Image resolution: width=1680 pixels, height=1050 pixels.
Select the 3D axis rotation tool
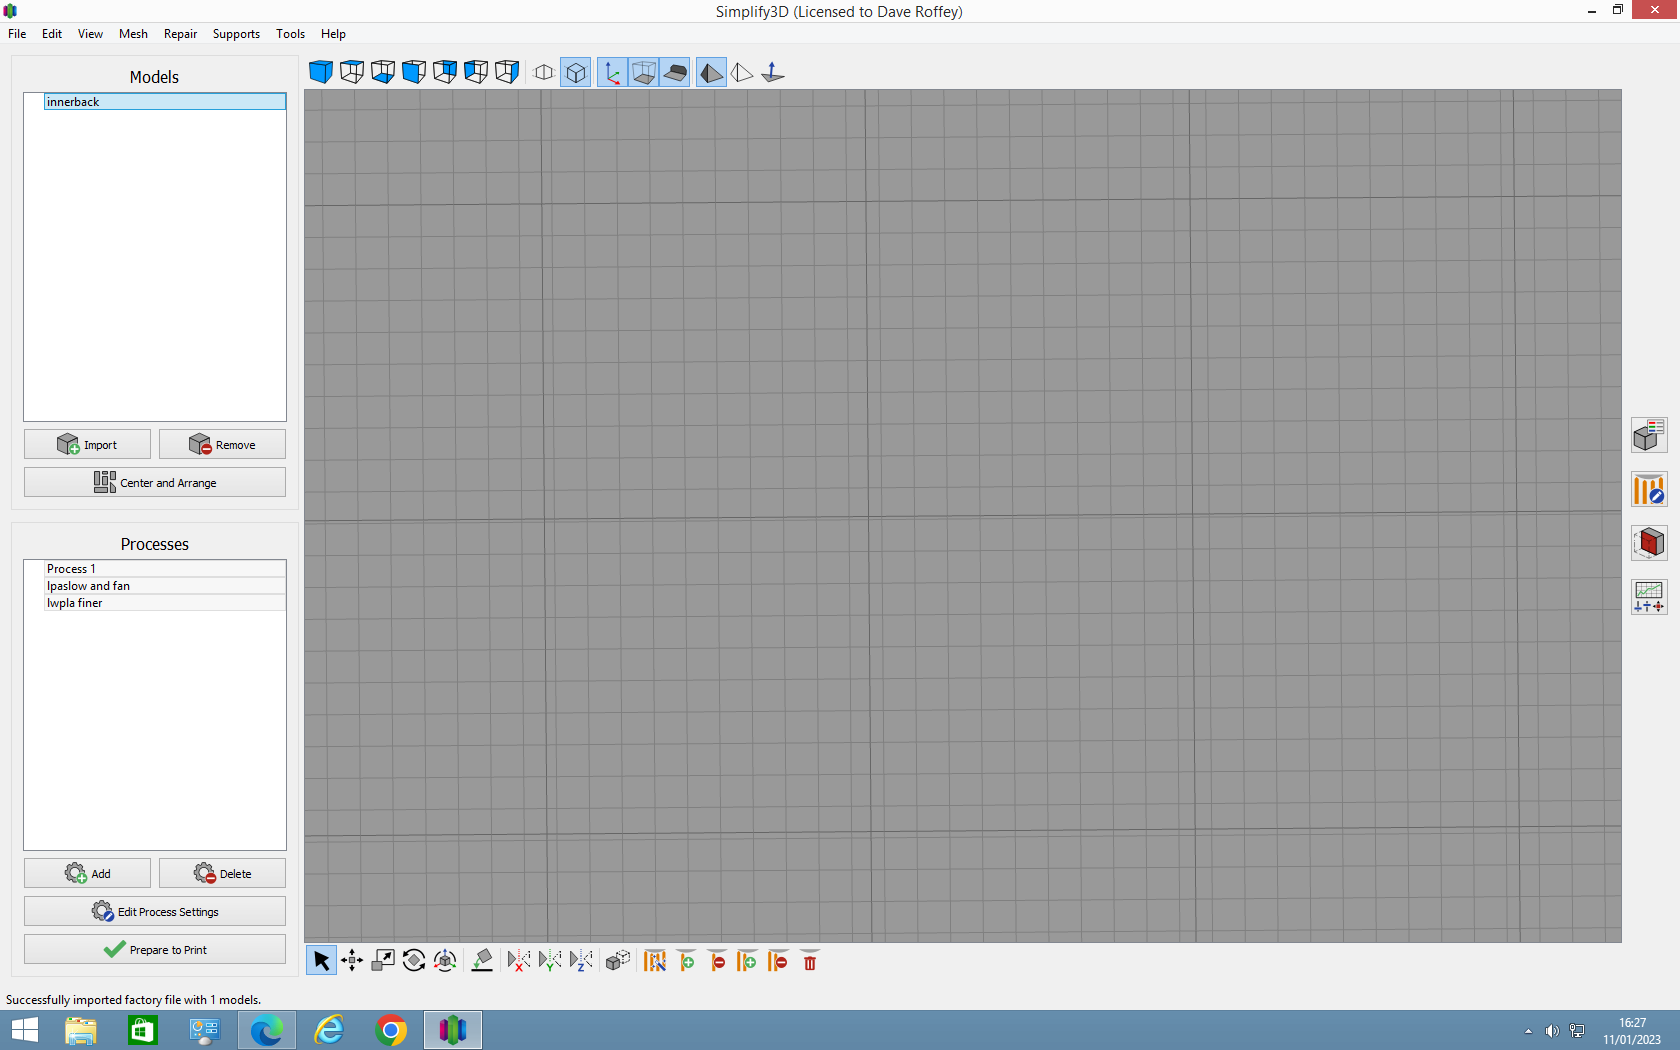coord(445,961)
